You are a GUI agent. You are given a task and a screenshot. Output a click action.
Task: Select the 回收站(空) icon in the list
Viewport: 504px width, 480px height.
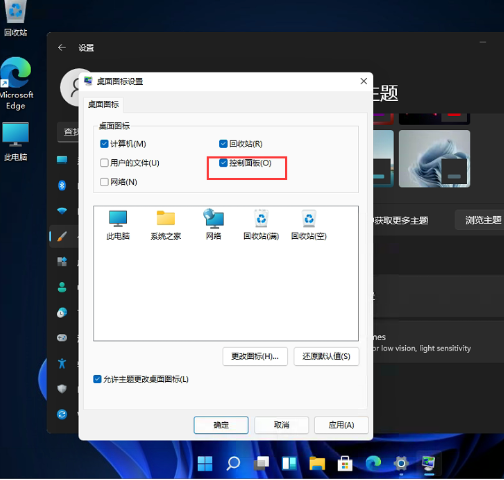pos(309,225)
